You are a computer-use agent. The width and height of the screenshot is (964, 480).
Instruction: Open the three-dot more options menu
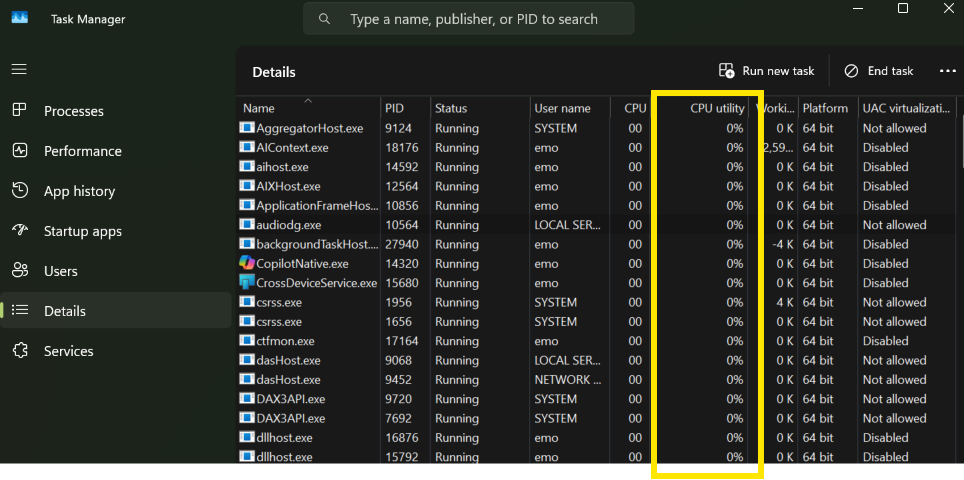(x=947, y=71)
